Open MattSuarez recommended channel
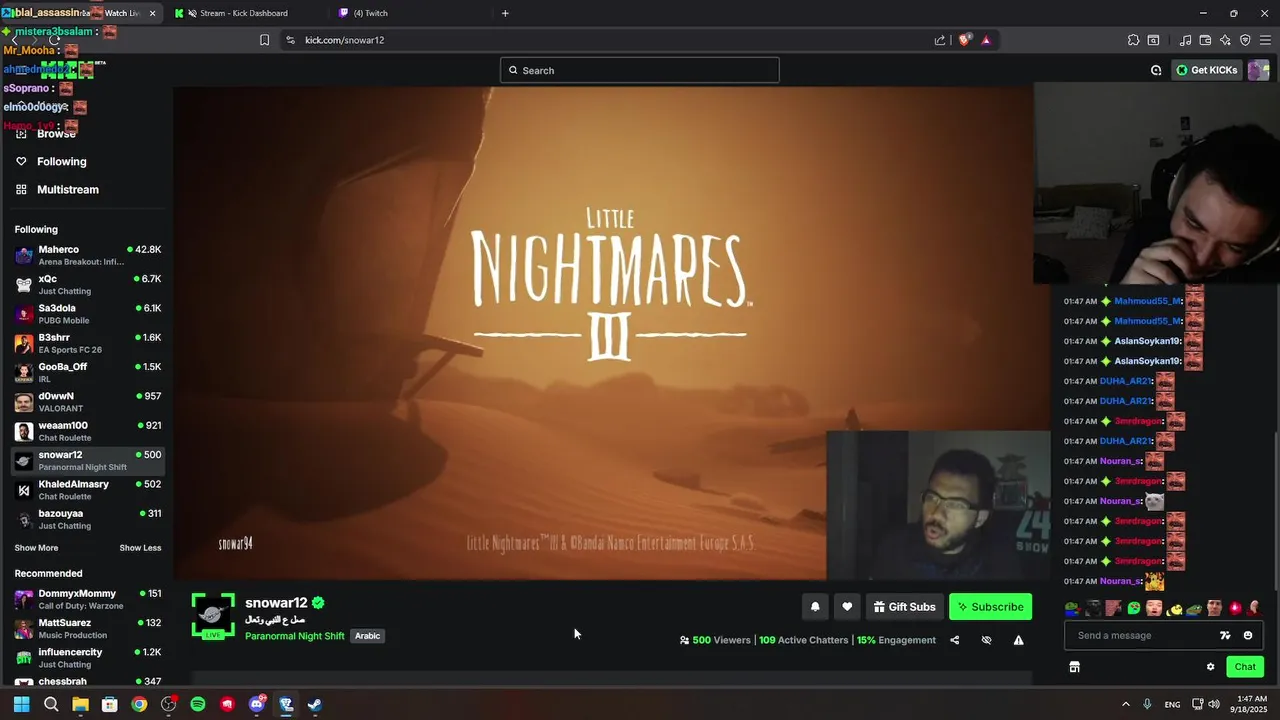 [x=88, y=628]
